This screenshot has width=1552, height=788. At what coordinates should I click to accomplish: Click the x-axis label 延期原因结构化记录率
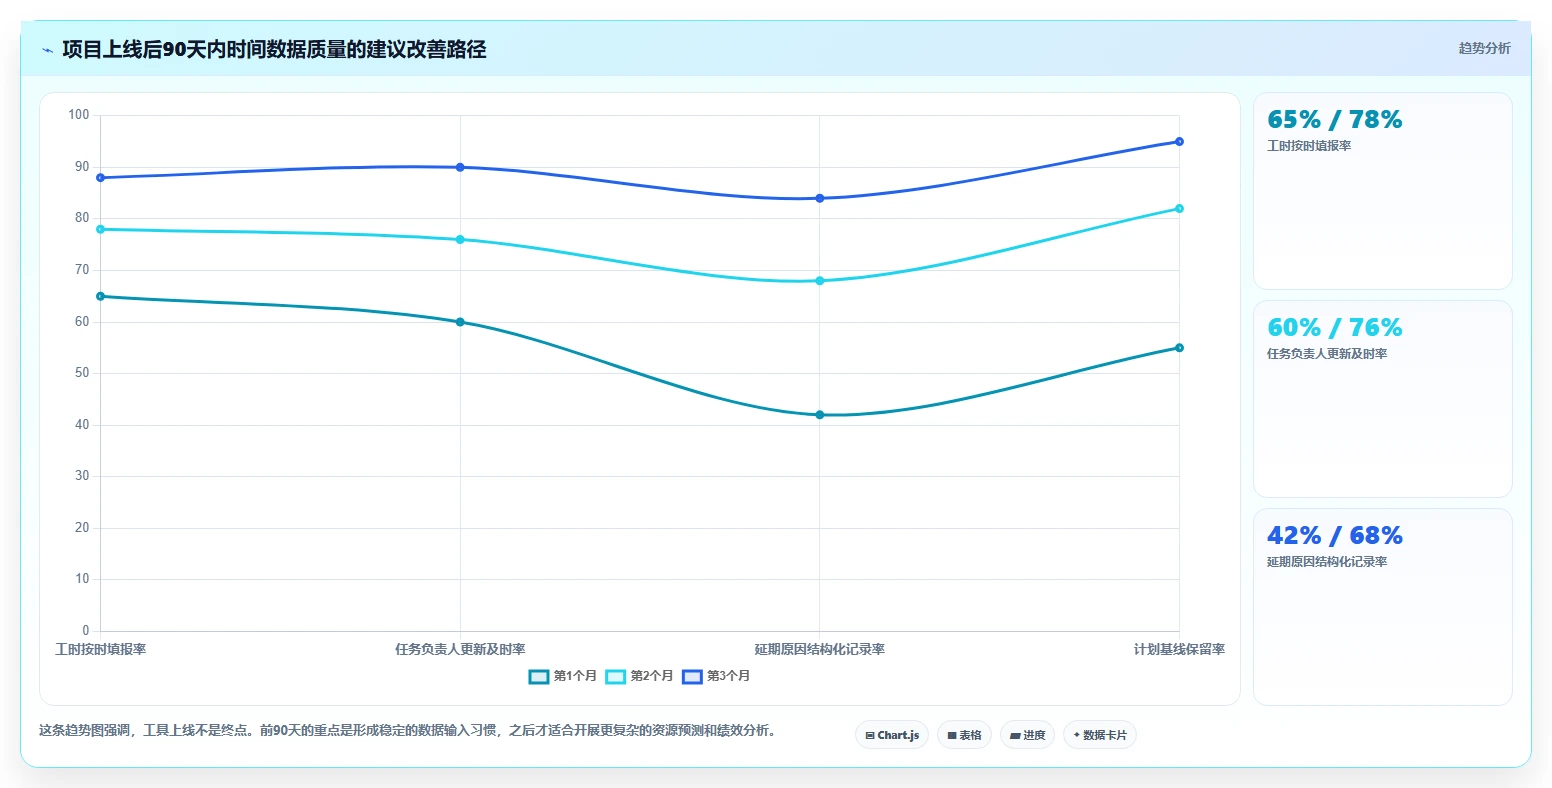pos(820,650)
